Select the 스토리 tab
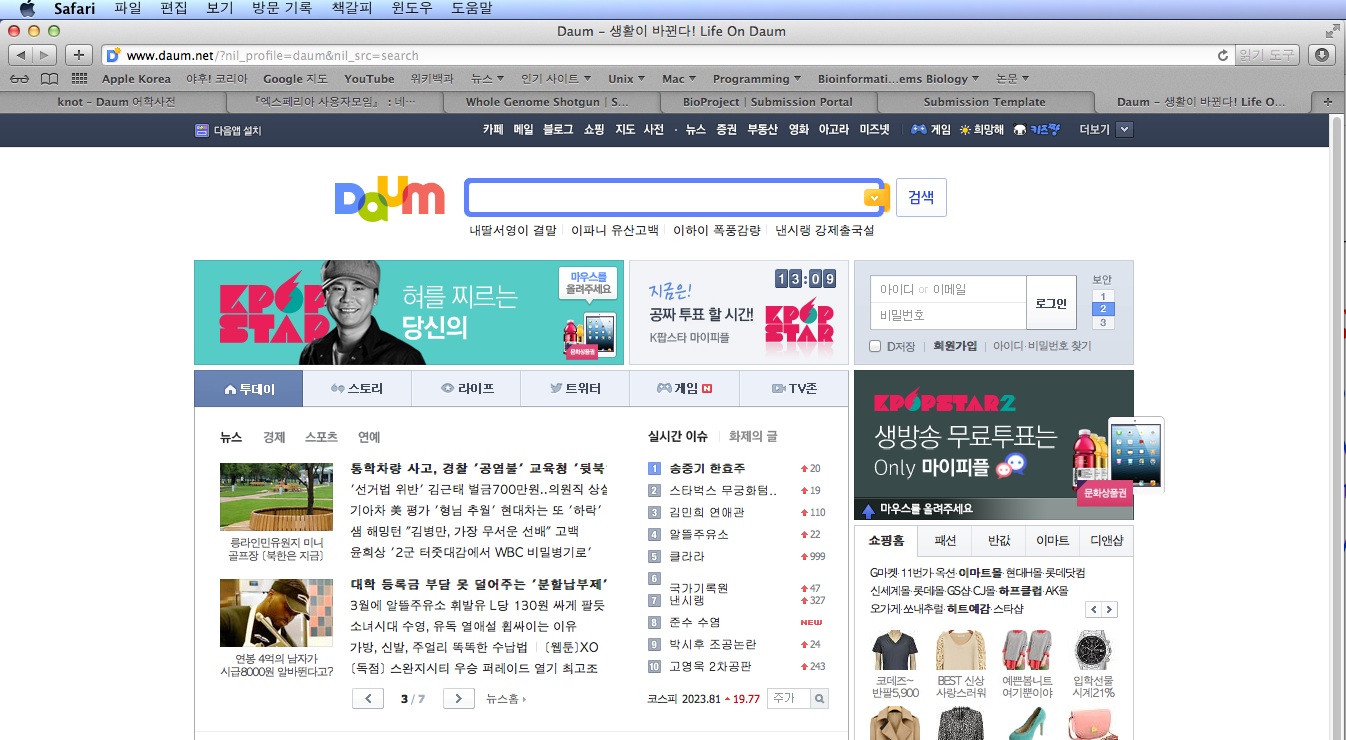The width and height of the screenshot is (1346, 740). click(357, 388)
